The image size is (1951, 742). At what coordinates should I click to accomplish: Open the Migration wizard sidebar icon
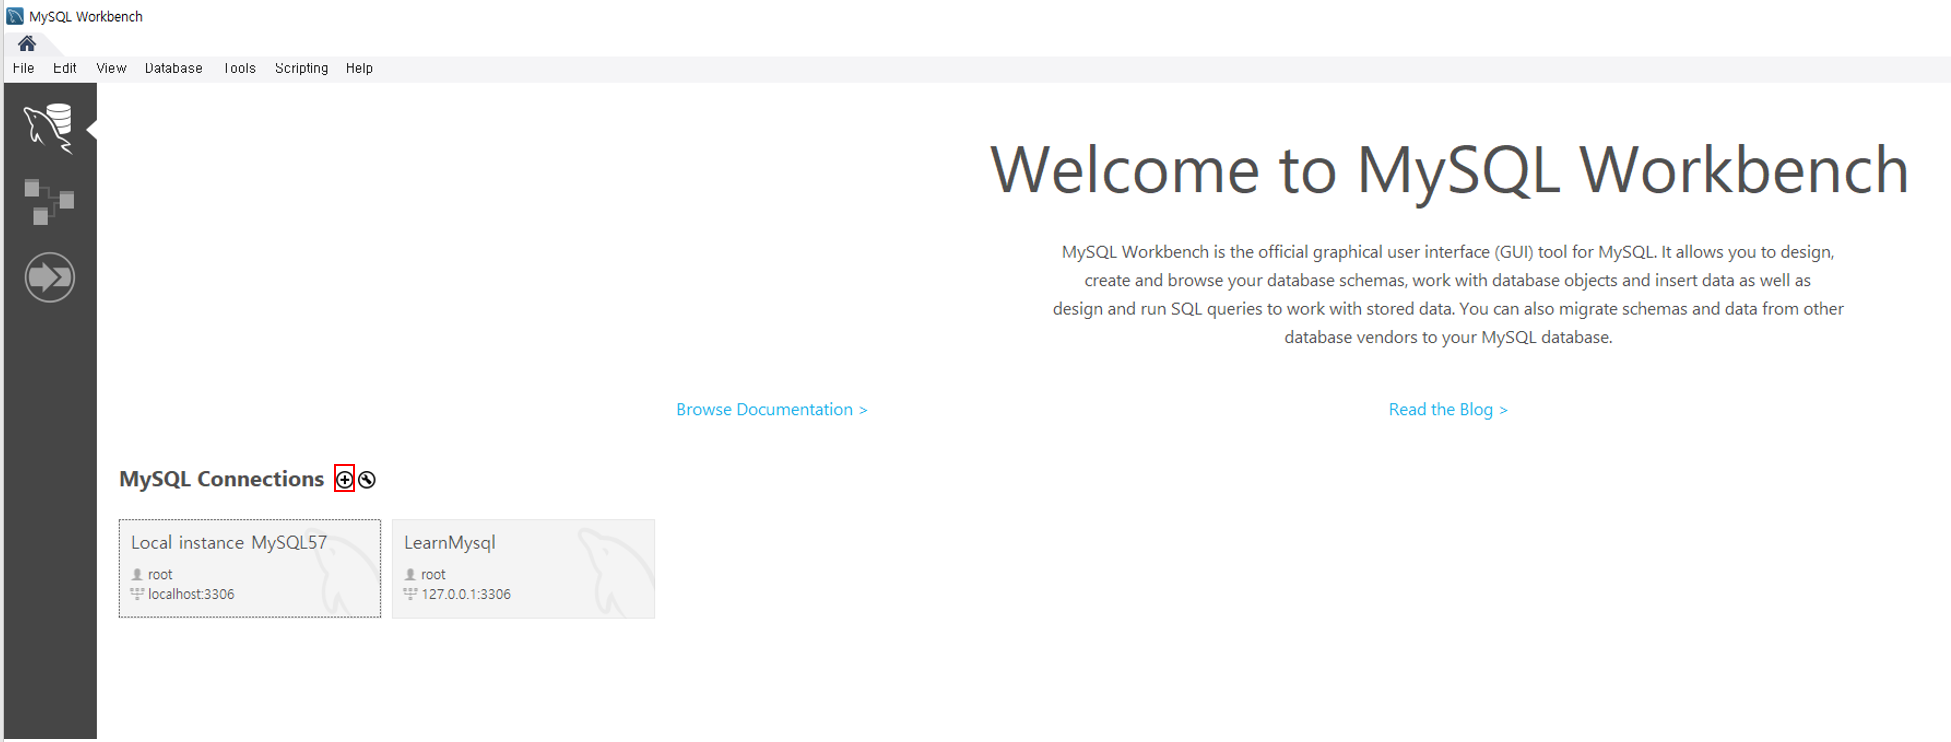tap(49, 277)
